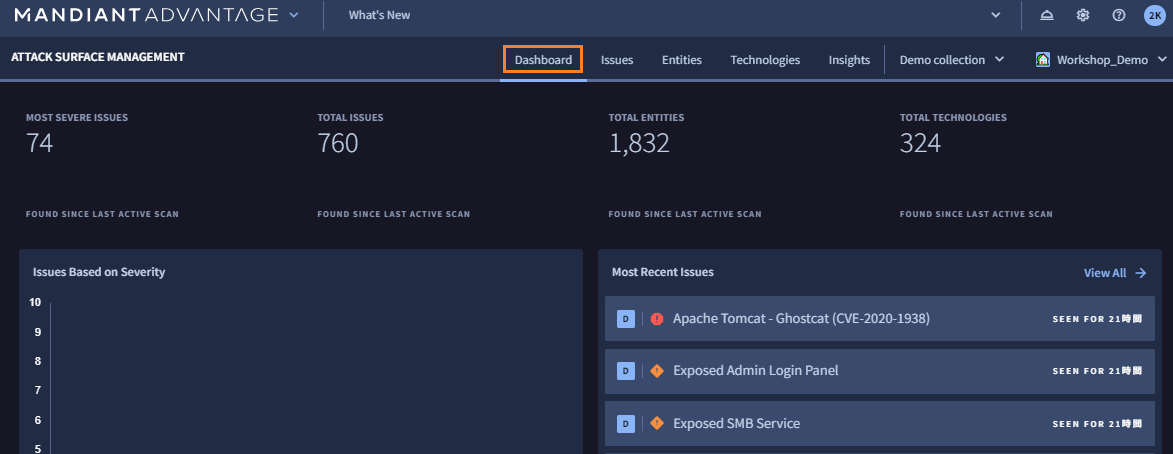Click red critical icon on Apache Tomcat issue
This screenshot has height=454, width=1173.
click(657, 319)
